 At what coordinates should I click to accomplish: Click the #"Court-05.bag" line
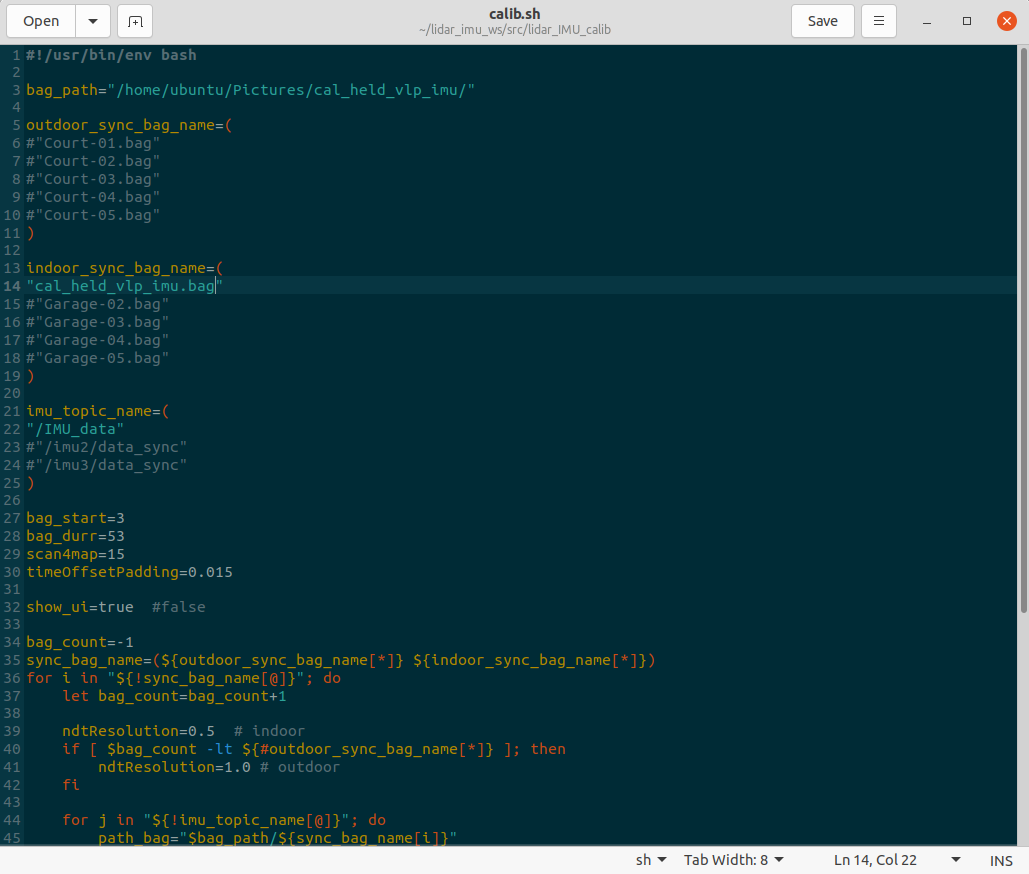[x=93, y=215]
